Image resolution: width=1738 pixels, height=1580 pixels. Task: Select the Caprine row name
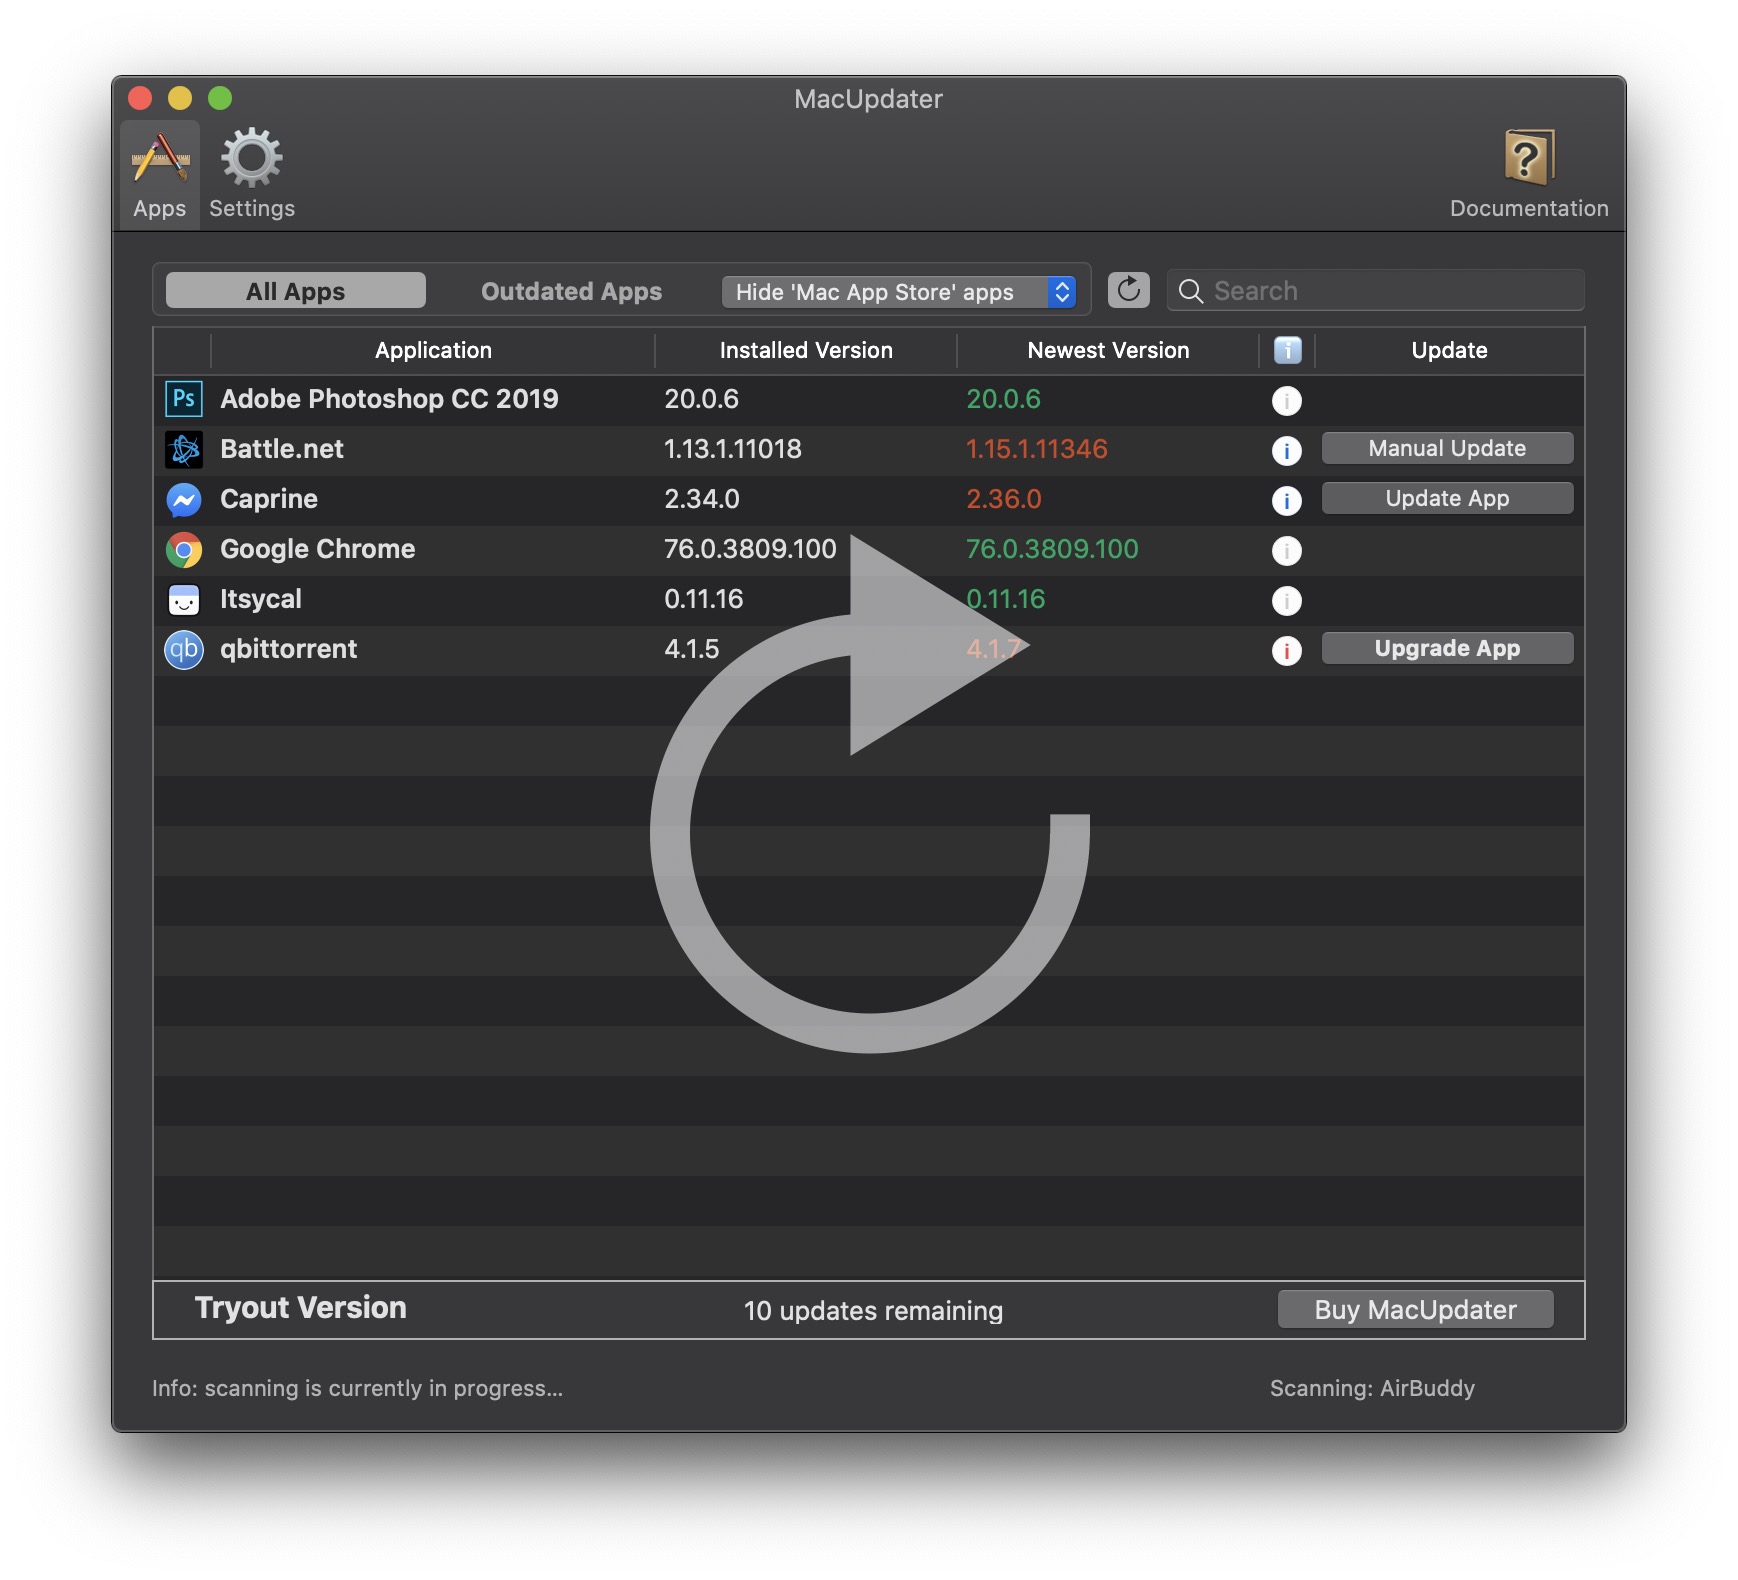tap(269, 499)
